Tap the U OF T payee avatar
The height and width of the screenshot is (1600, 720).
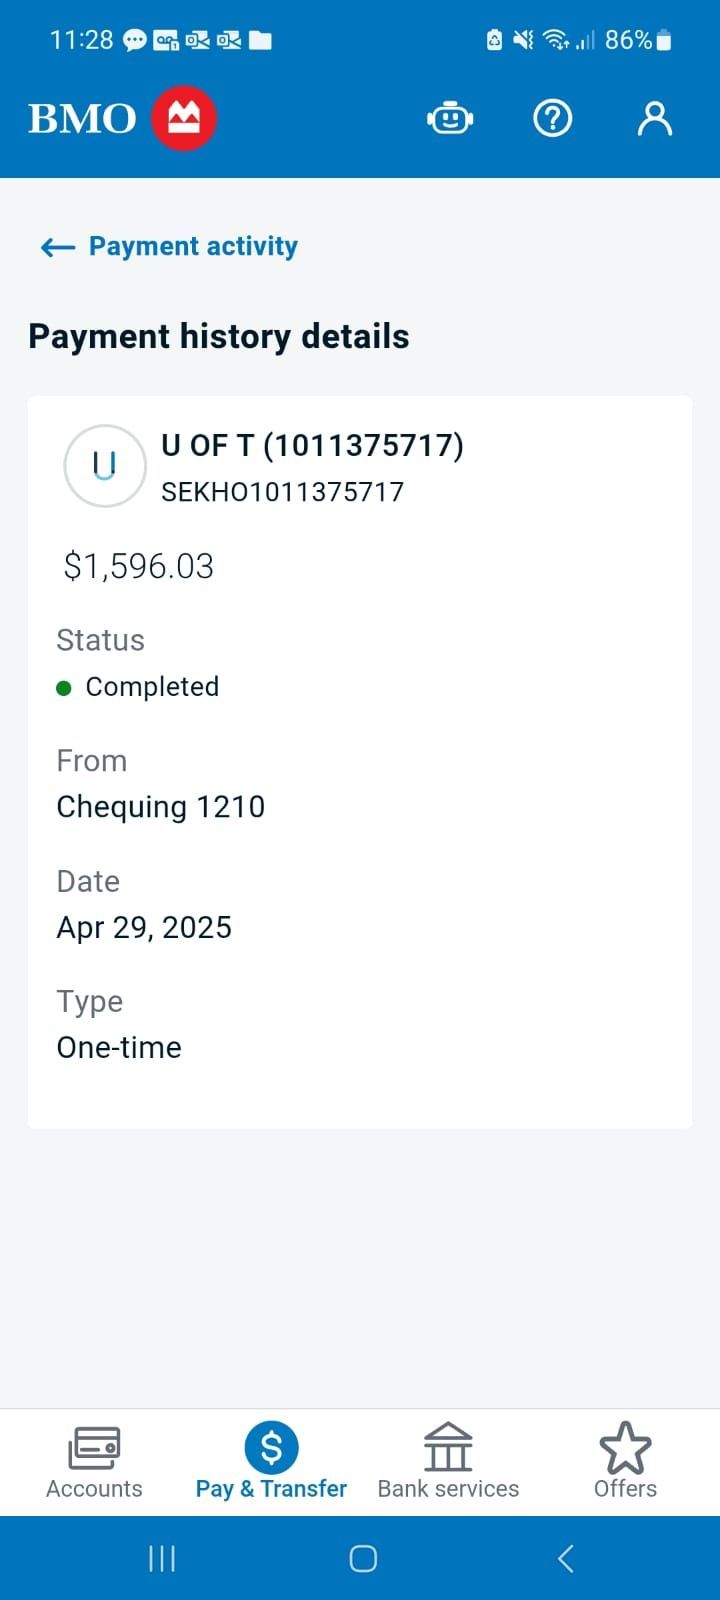pyautogui.click(x=105, y=466)
